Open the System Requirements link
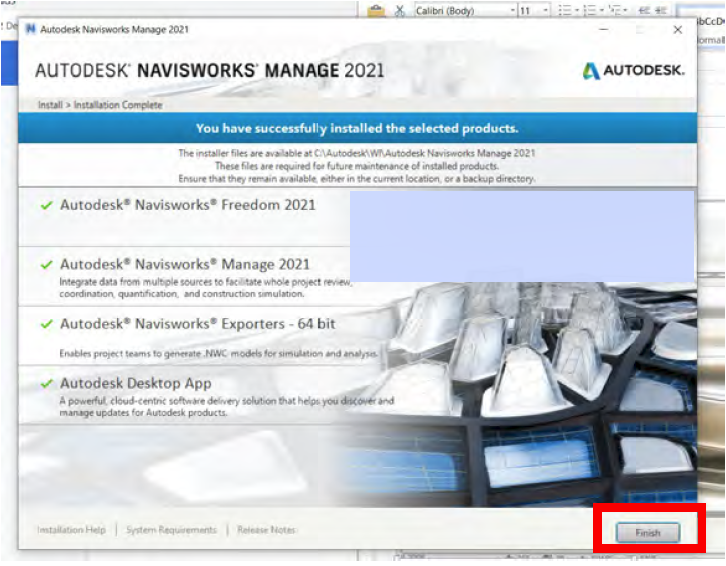Viewport: 726px width, 566px height. coord(171,529)
